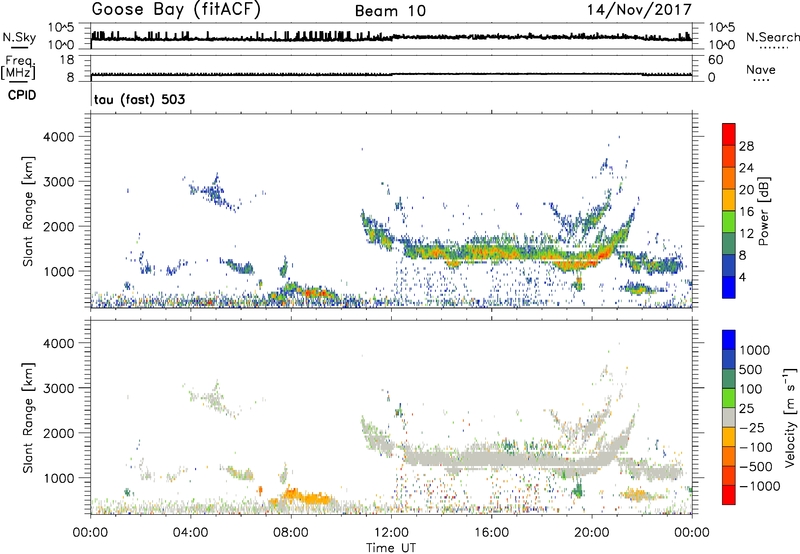Select the "Freq. [MHz]" axis label
The width and height of the screenshot is (800, 554).
pos(18,68)
